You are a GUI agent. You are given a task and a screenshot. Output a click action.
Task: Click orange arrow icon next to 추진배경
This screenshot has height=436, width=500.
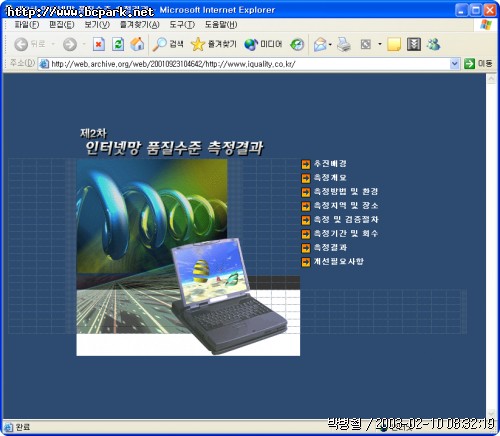306,164
